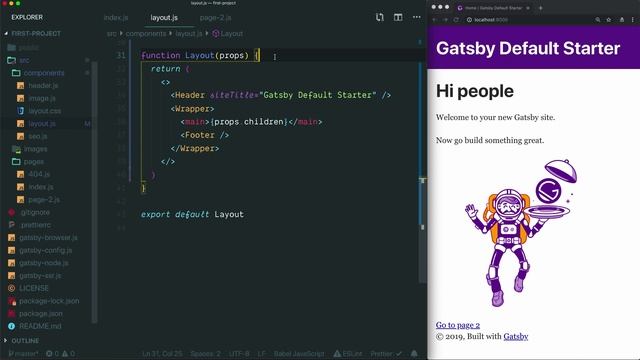The width and height of the screenshot is (640, 360).
Task: Bookmark this page with the star icon
Action: [x=609, y=20]
